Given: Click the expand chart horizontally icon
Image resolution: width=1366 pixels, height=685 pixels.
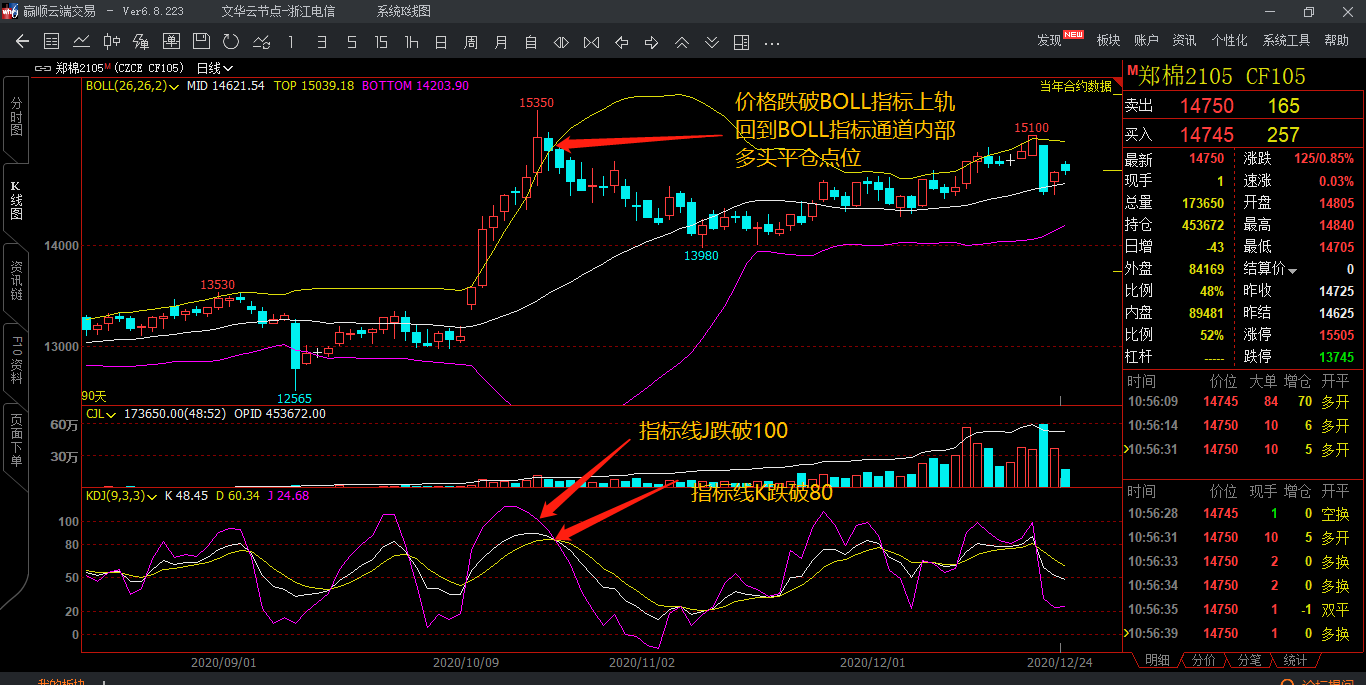Looking at the screenshot, I should 561,42.
